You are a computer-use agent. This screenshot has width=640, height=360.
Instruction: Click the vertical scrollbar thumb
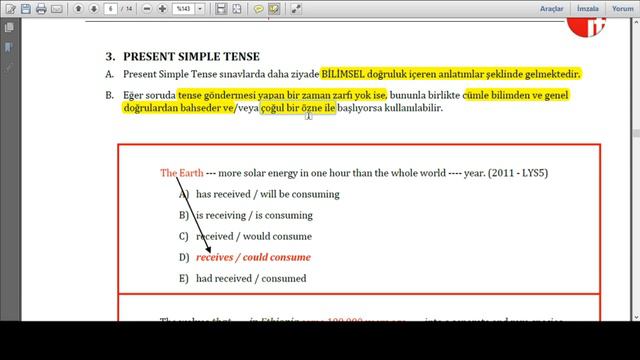tap(636, 133)
